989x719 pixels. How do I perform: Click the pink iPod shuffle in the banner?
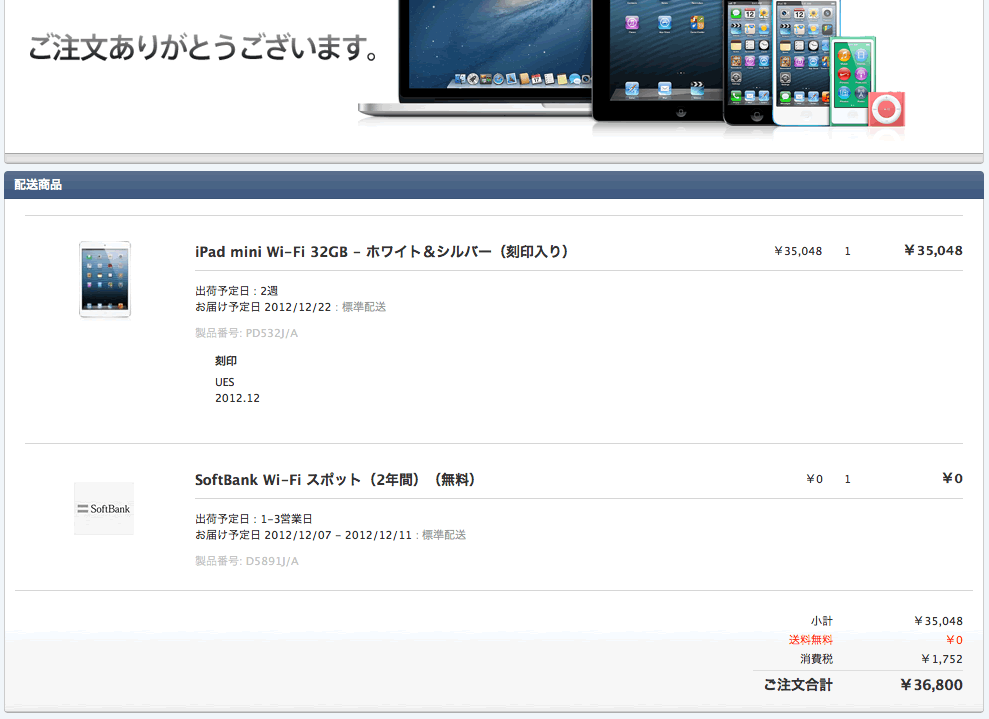[887, 109]
